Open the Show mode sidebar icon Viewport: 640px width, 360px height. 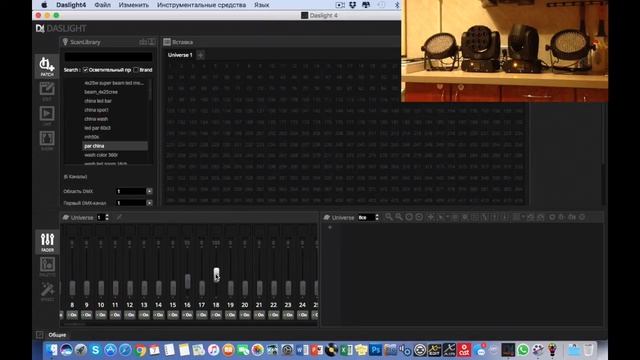coord(47,140)
